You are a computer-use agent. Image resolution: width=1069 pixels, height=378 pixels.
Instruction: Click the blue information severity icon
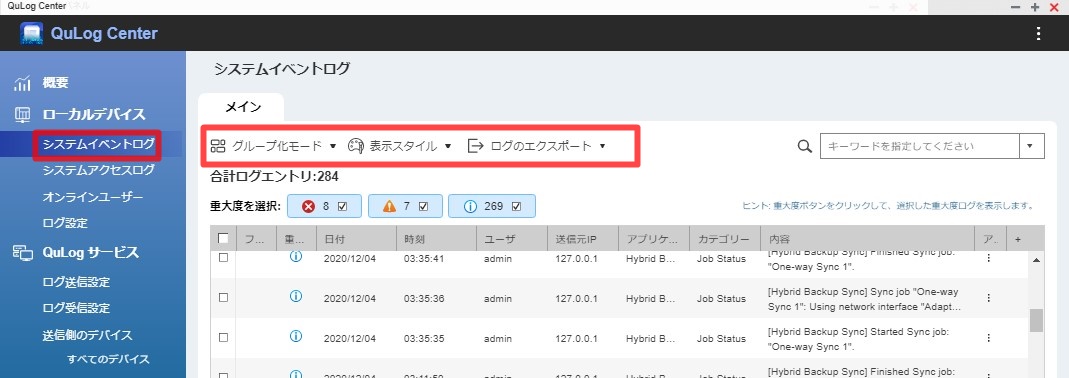(470, 206)
